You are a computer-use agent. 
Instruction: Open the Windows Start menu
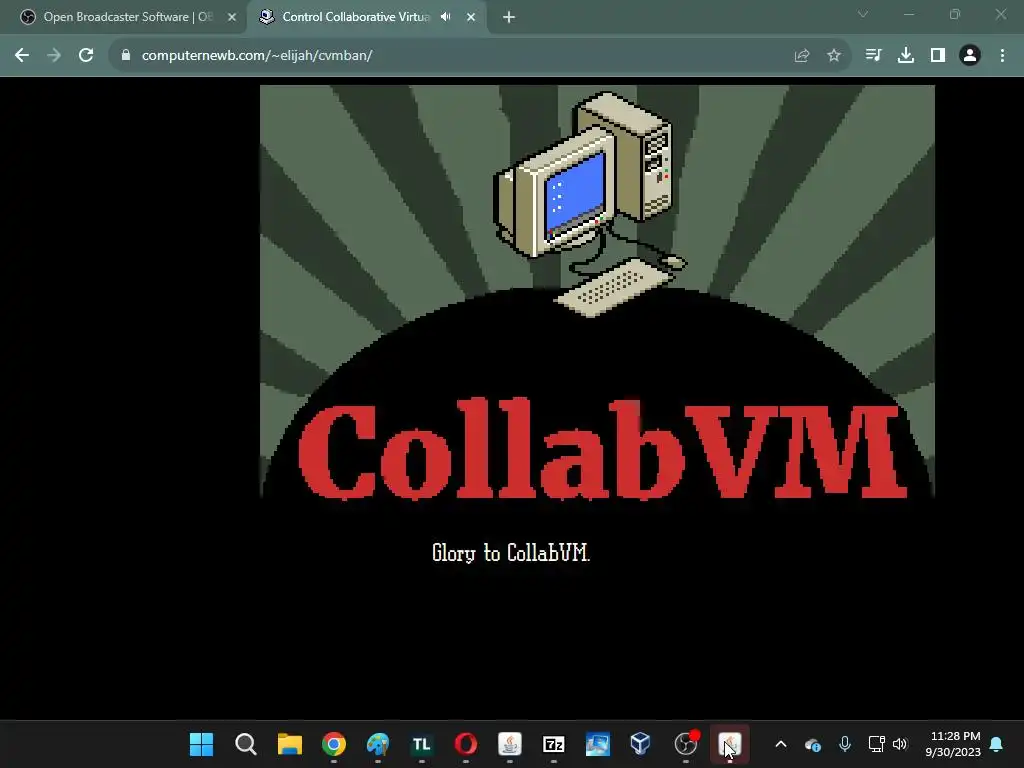[x=201, y=744]
